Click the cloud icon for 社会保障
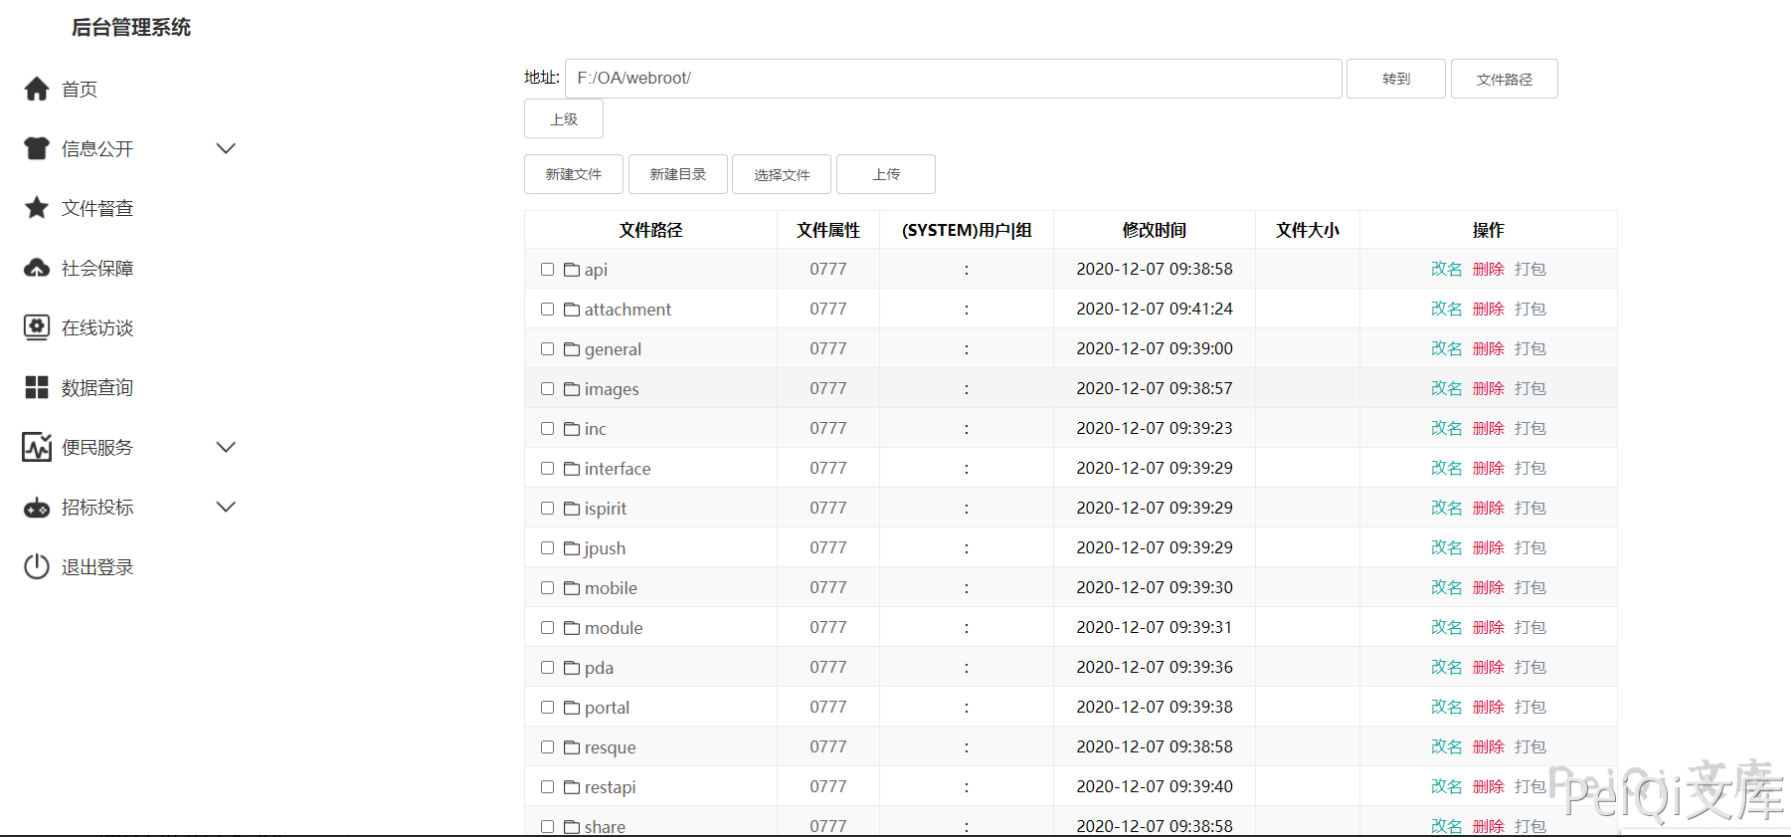This screenshot has height=837, width=1791. pyautogui.click(x=37, y=268)
